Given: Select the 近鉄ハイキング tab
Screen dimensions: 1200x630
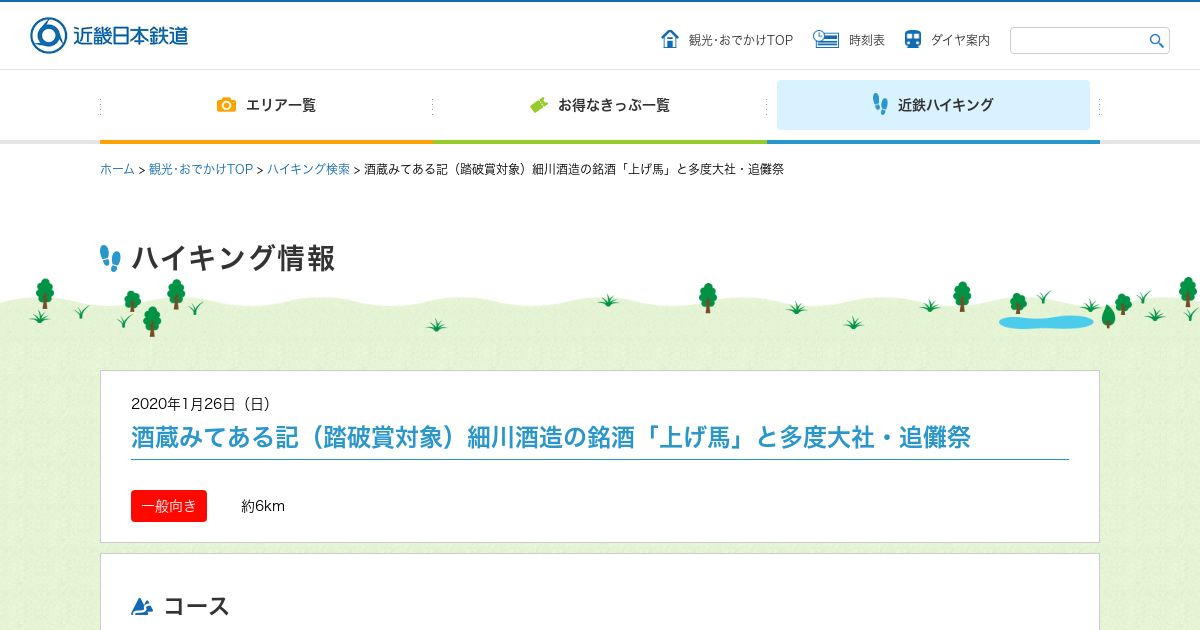Looking at the screenshot, I should coord(933,105).
